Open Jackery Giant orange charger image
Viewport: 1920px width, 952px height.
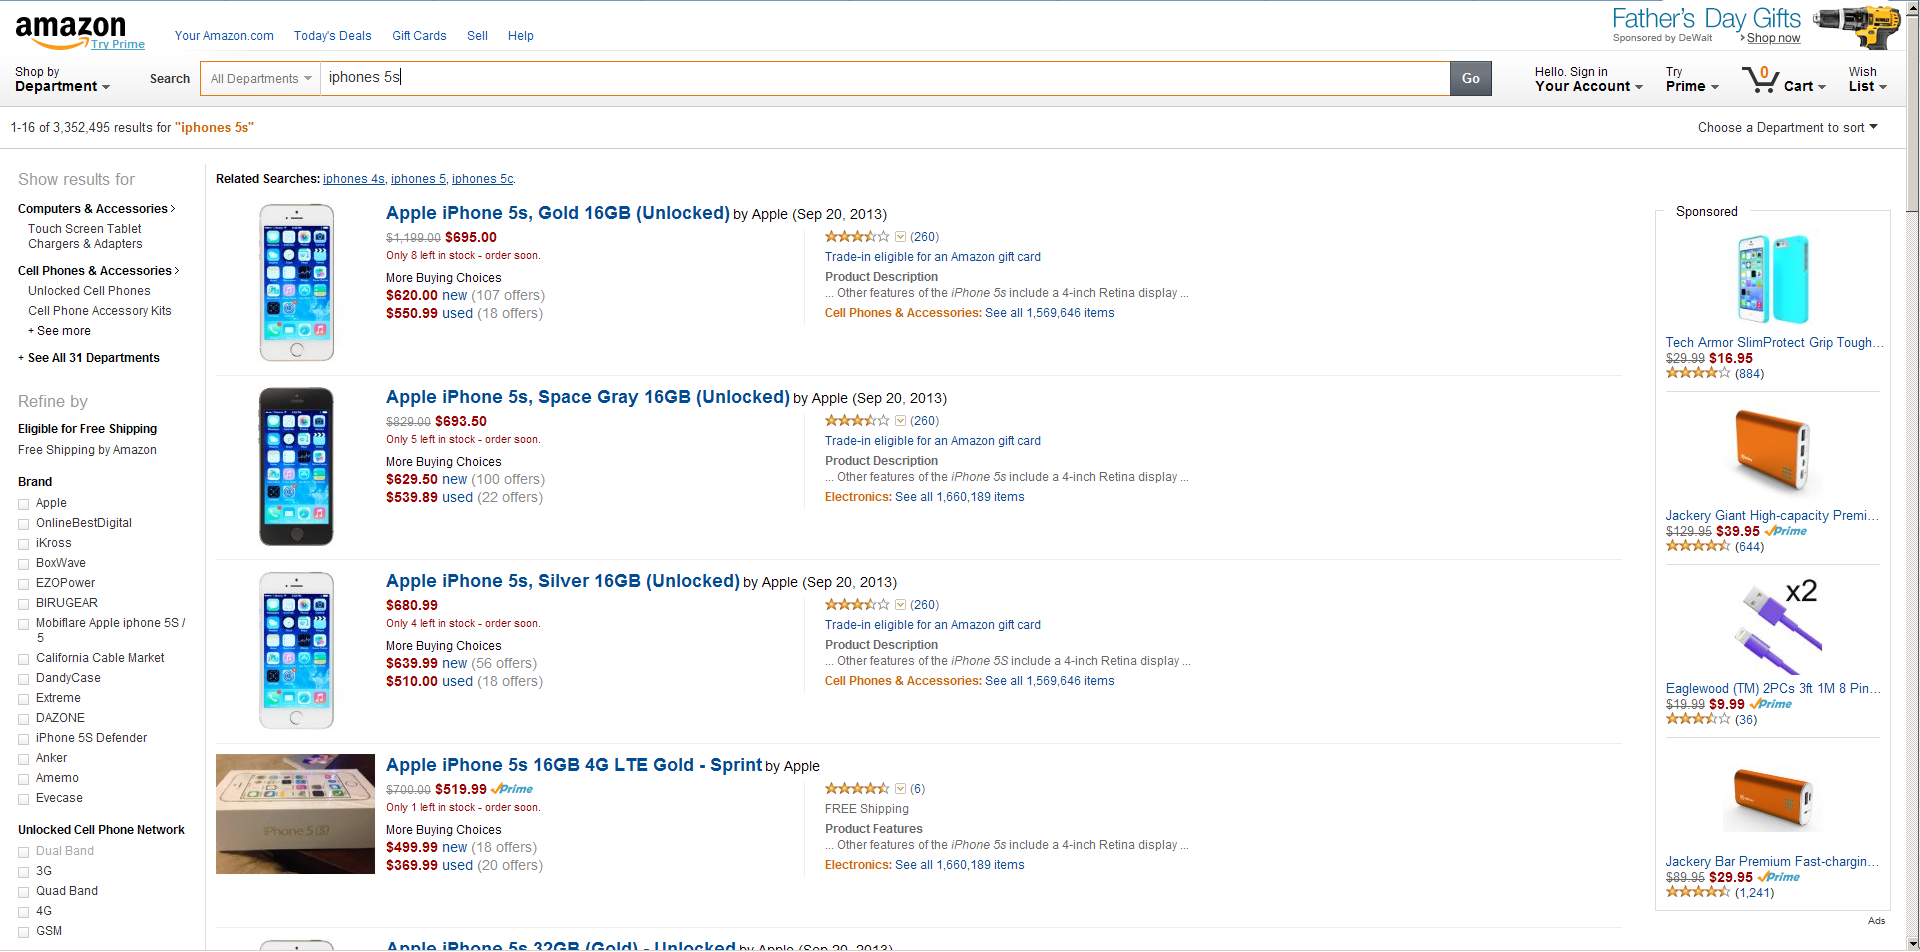click(1773, 450)
